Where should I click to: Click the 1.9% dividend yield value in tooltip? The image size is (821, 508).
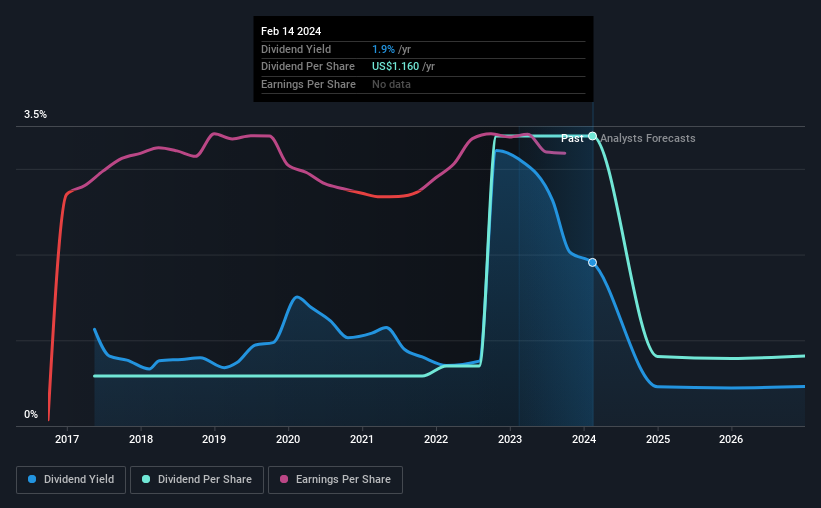tap(383, 49)
